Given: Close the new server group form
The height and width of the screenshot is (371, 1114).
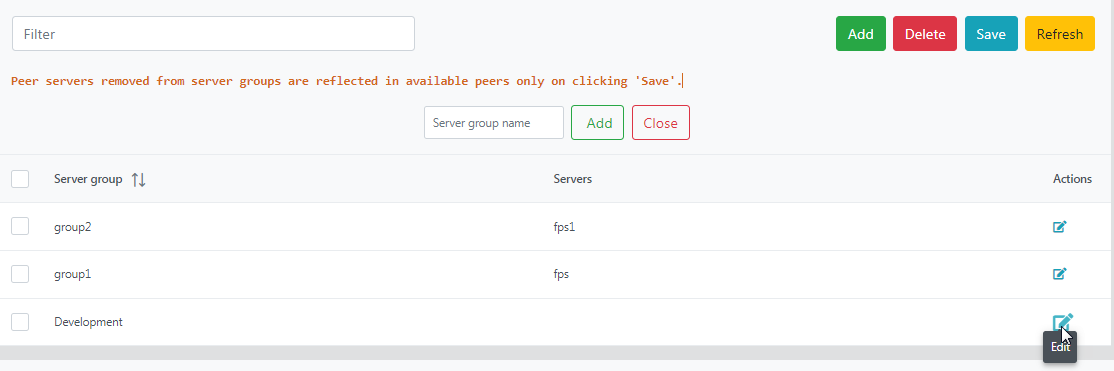Looking at the screenshot, I should click(x=661, y=123).
